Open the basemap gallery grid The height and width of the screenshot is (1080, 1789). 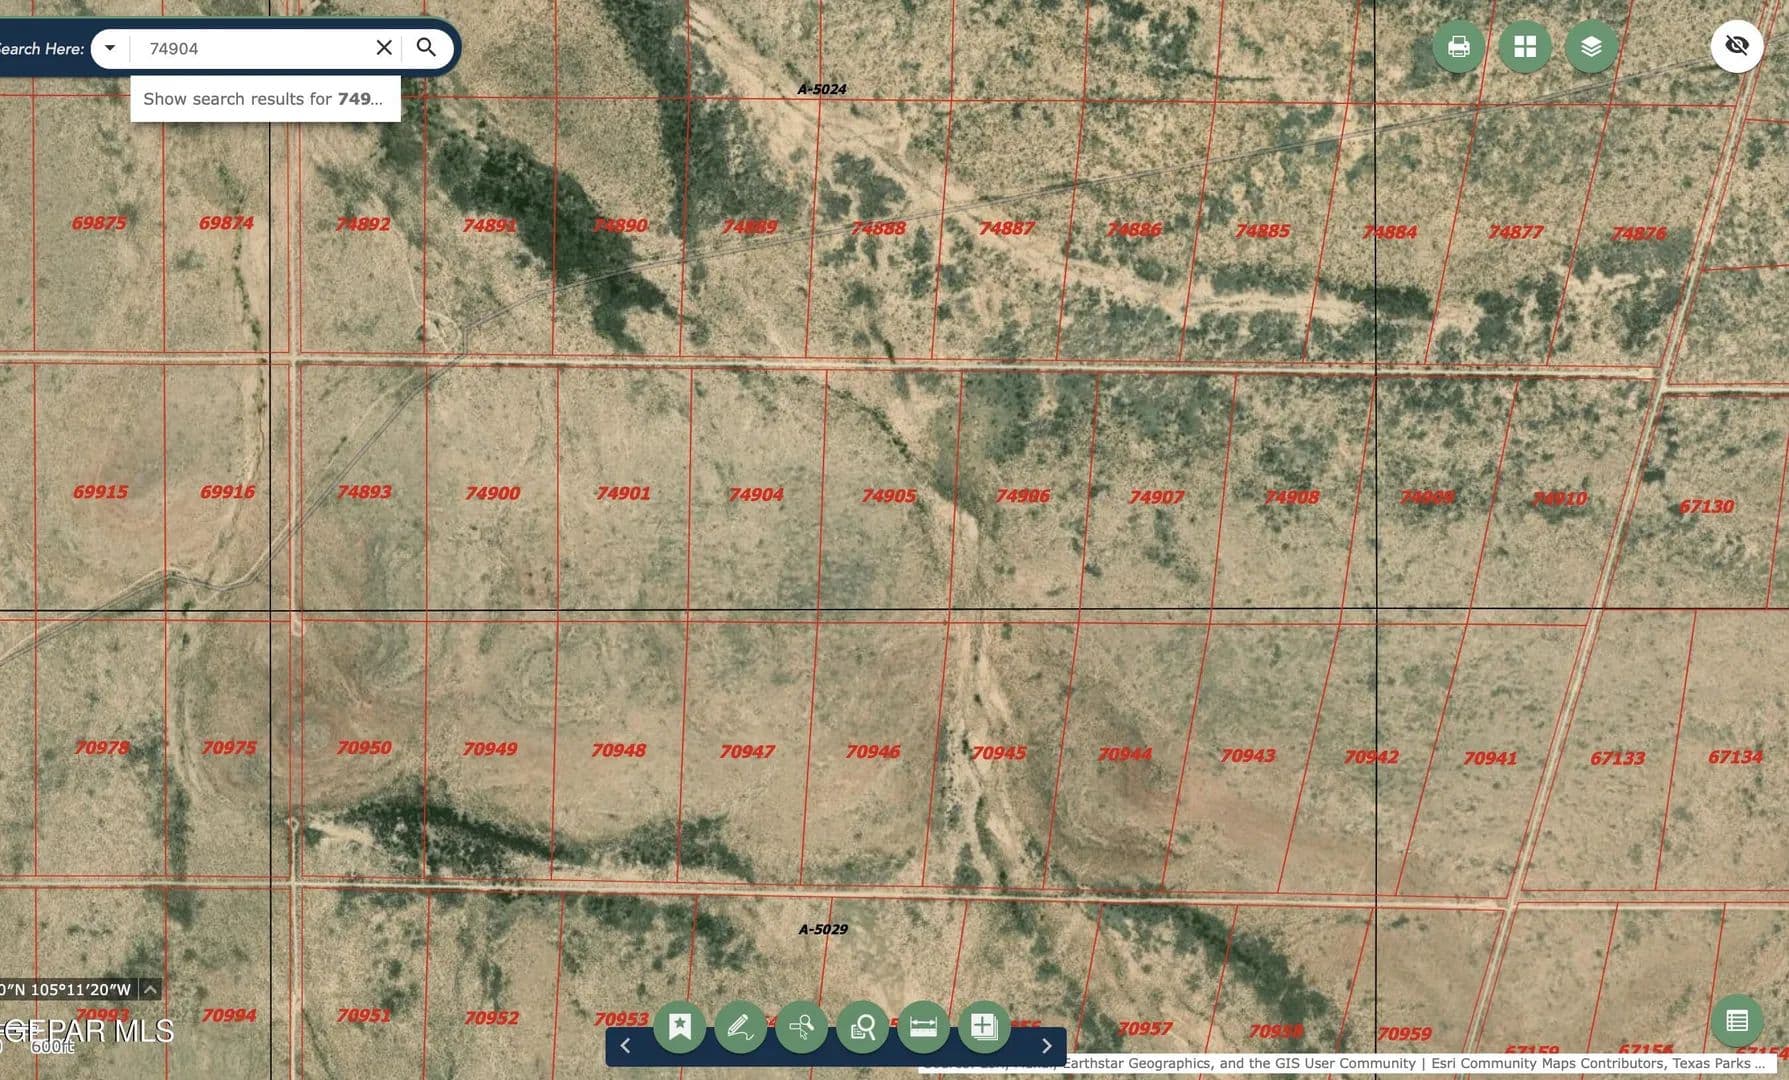click(x=1524, y=47)
